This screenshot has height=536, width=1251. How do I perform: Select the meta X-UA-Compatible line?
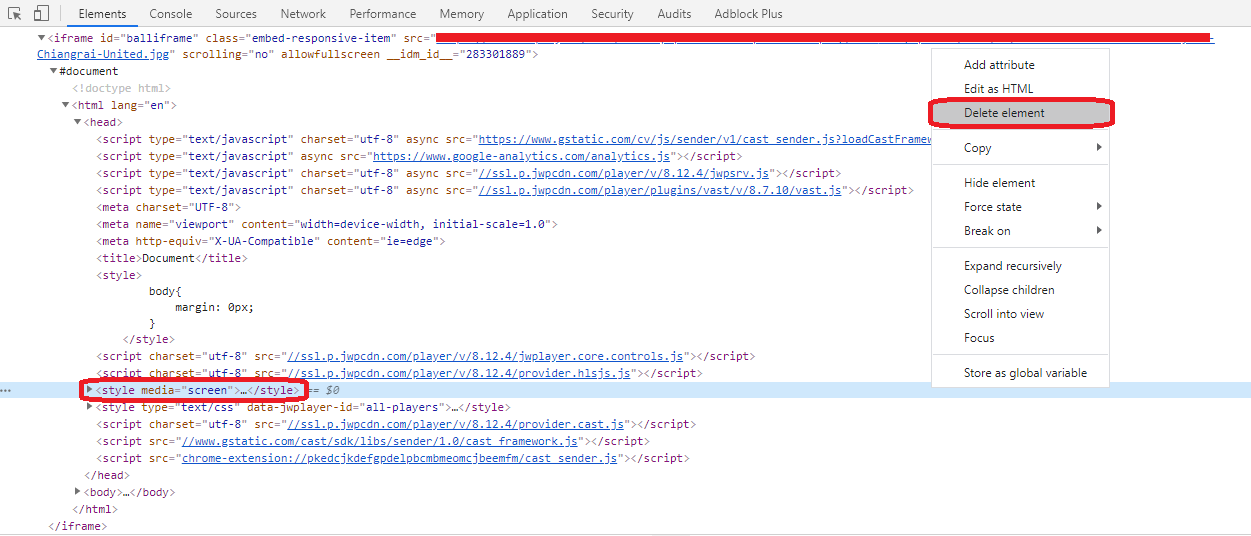[x=271, y=241]
